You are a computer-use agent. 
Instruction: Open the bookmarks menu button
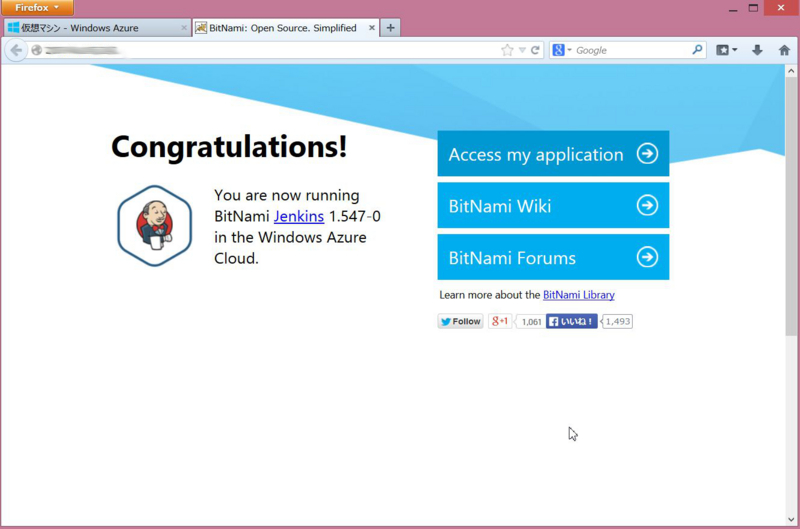coord(727,50)
